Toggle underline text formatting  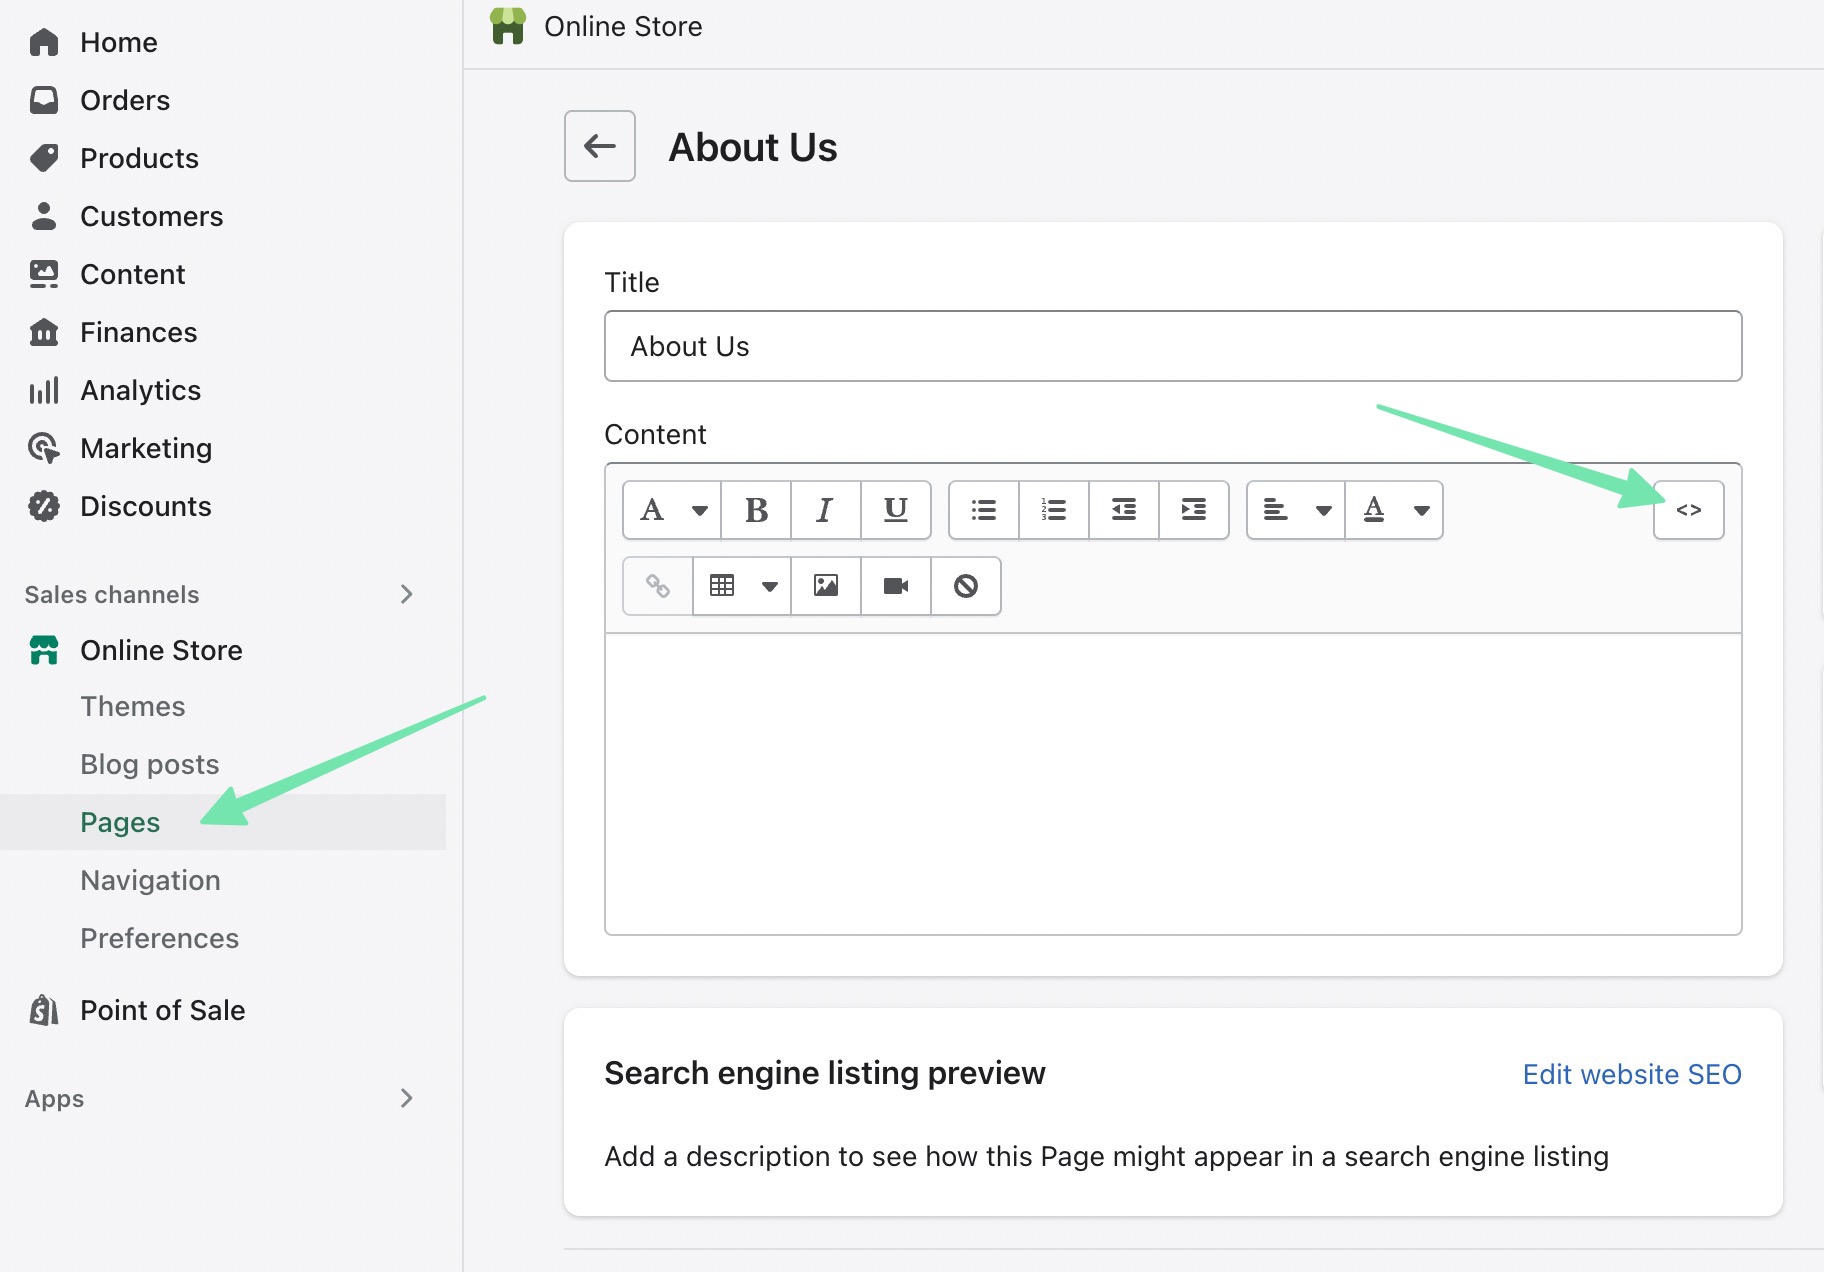[x=895, y=510]
